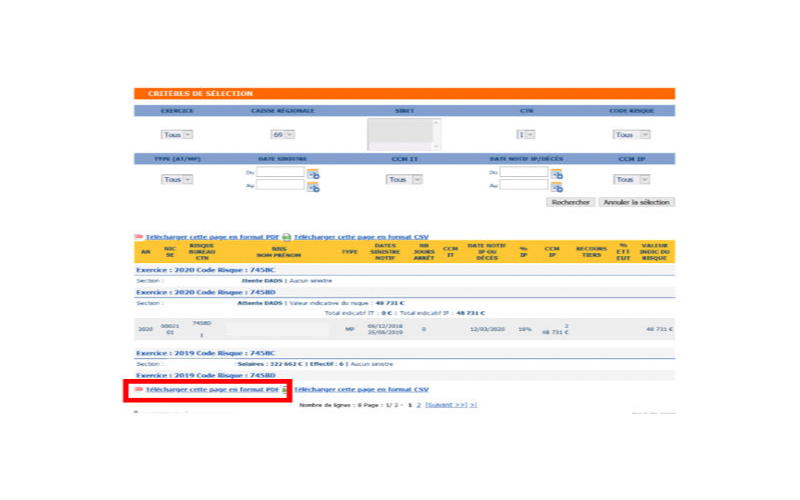The height and width of the screenshot is (500, 800).
Task: Click into Date Sinistre 'Au' input field
Action: point(280,185)
